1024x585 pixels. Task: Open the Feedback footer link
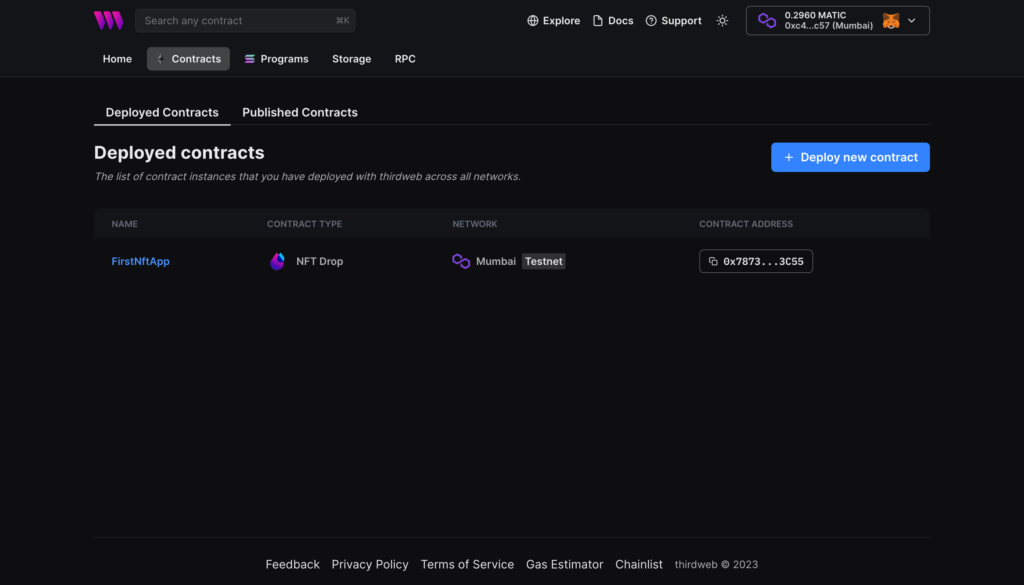(x=293, y=564)
